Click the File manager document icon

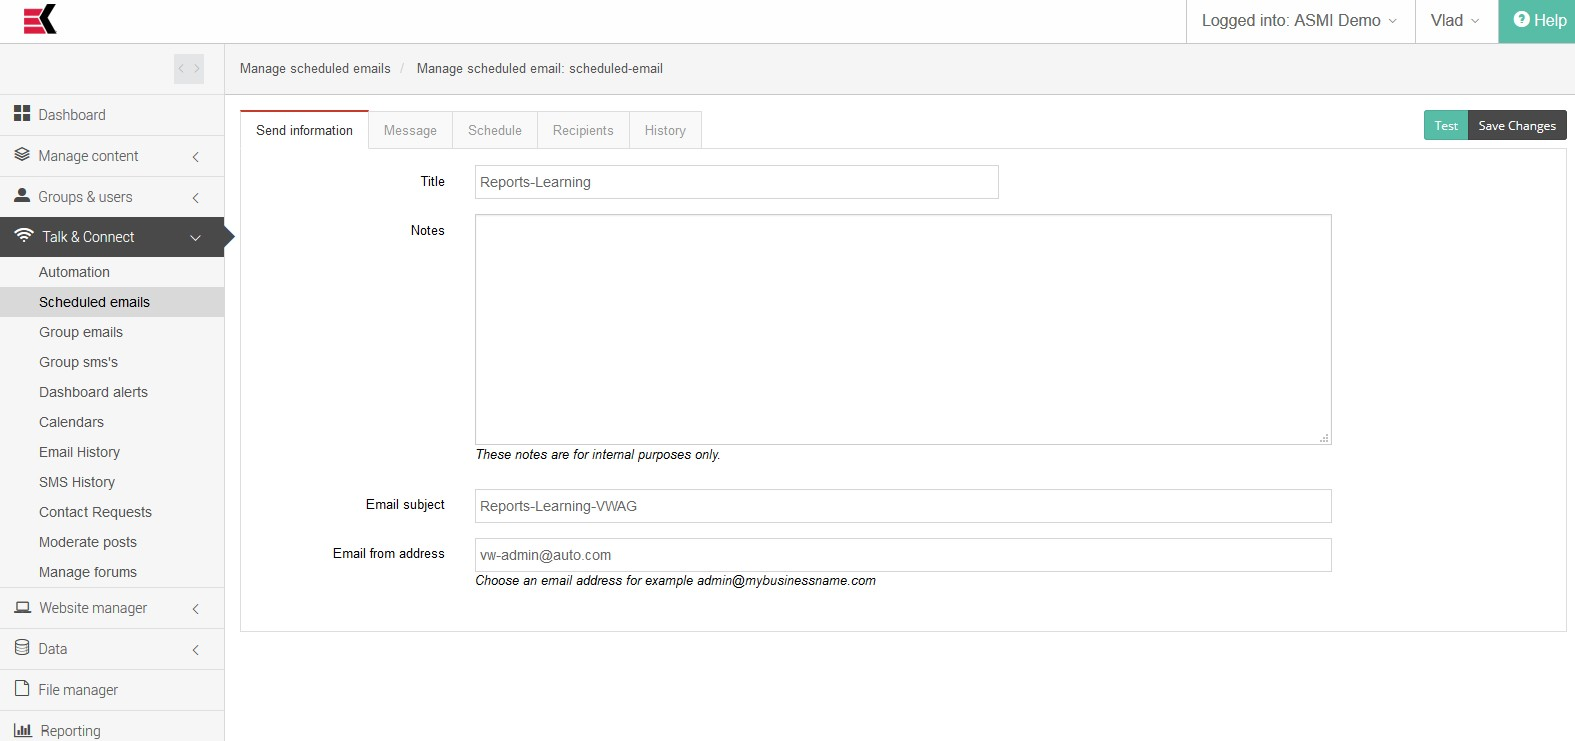click(x=22, y=689)
